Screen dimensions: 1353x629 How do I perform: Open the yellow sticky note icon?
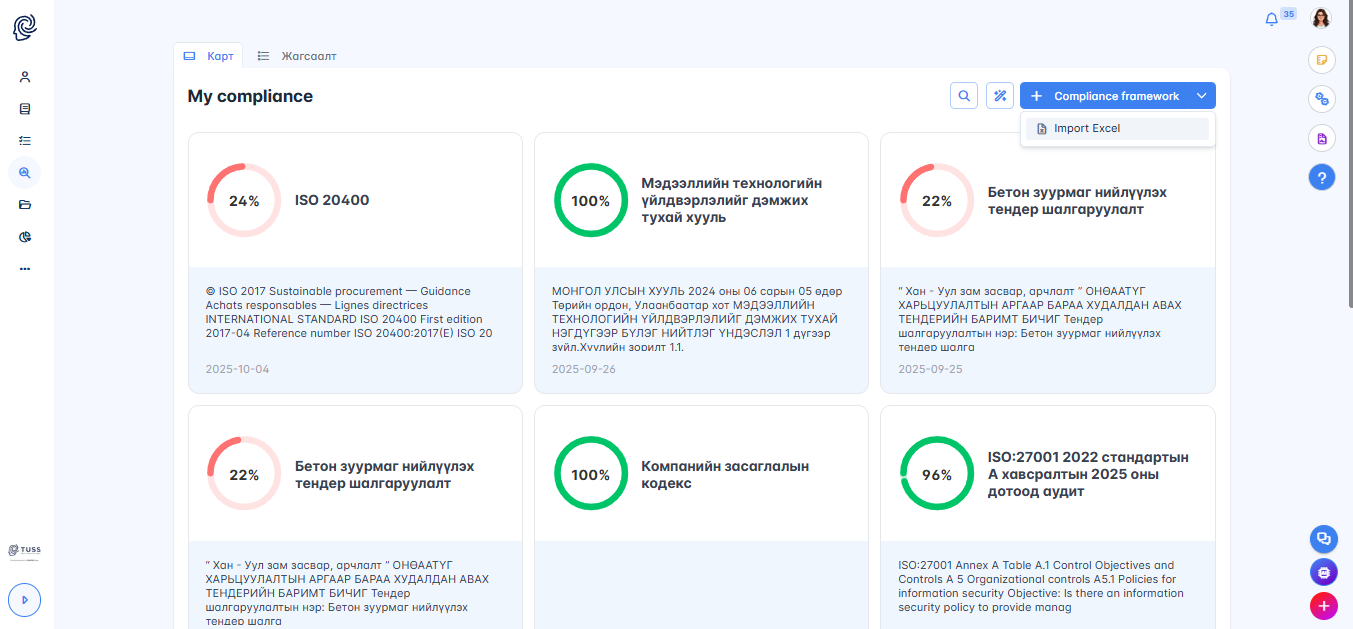pos(1322,60)
